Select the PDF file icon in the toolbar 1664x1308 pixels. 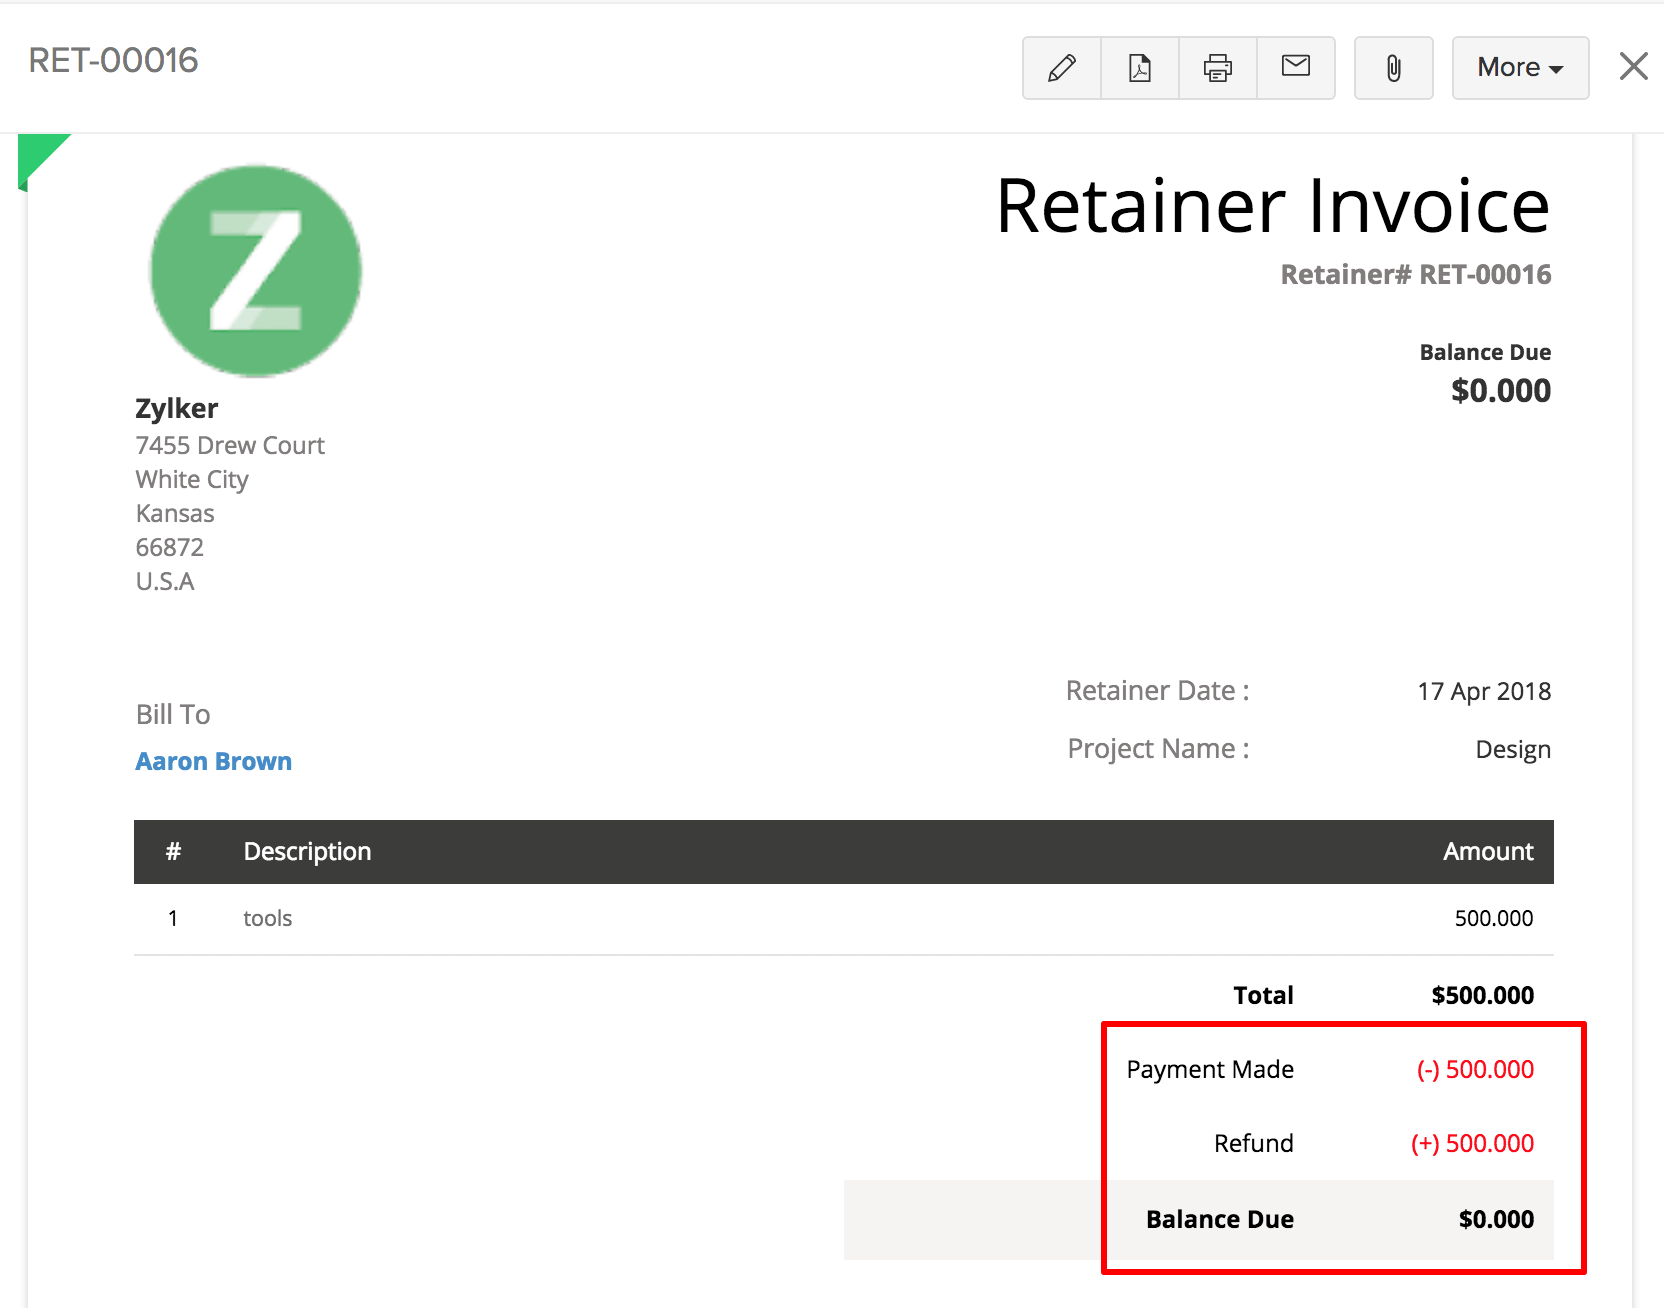point(1139,67)
